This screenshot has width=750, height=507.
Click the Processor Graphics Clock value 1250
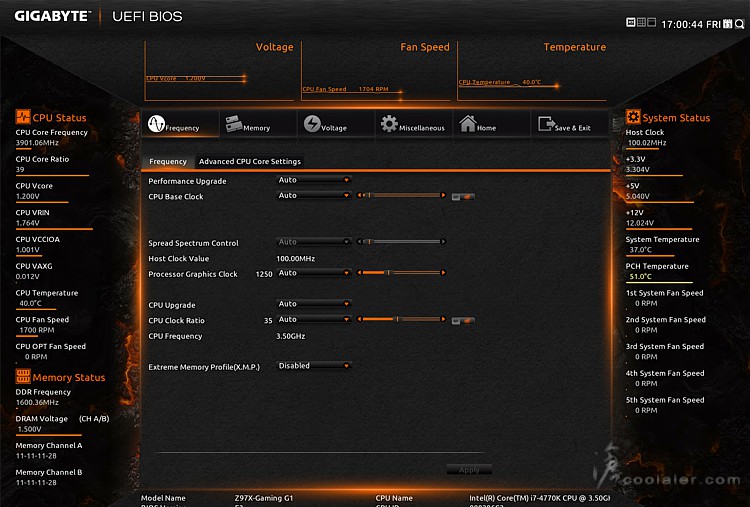pyautogui.click(x=264, y=274)
